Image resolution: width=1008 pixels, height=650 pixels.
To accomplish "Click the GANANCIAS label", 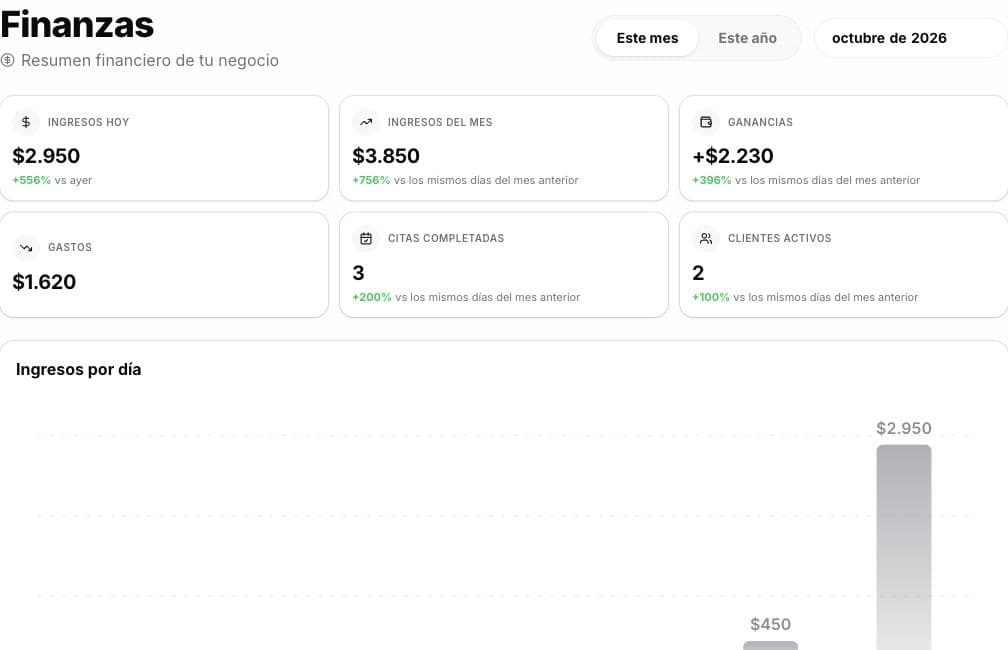I will click(x=760, y=122).
